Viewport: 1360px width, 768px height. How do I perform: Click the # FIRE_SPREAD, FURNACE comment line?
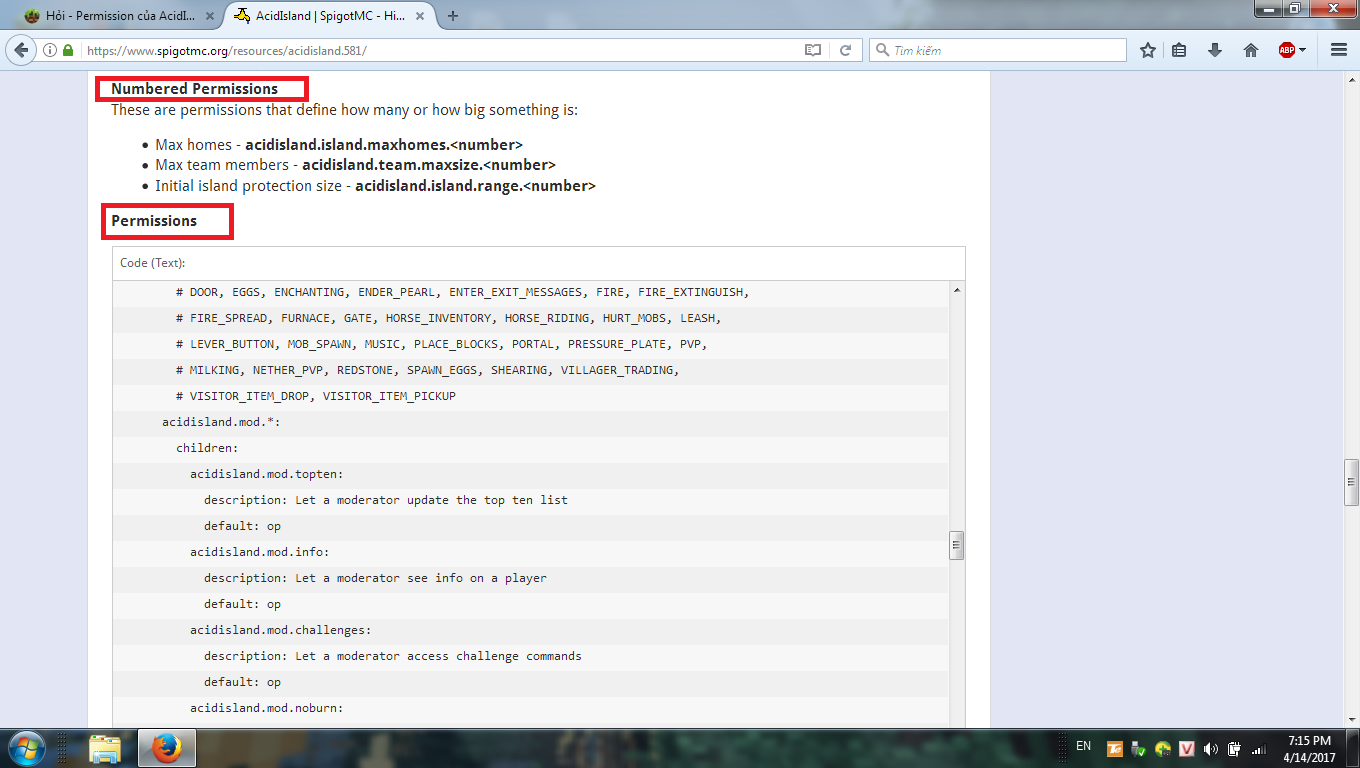(449, 318)
